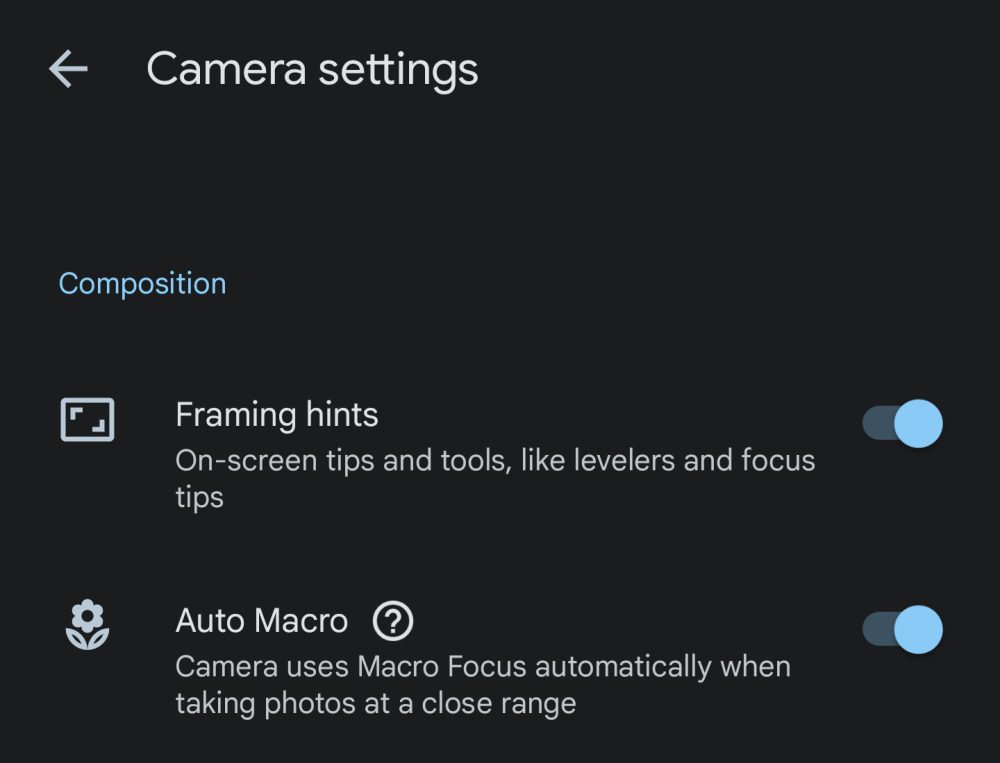Image resolution: width=1000 pixels, height=763 pixels.
Task: Click the Auto Macro toggle knob
Action: pyautogui.click(x=917, y=630)
